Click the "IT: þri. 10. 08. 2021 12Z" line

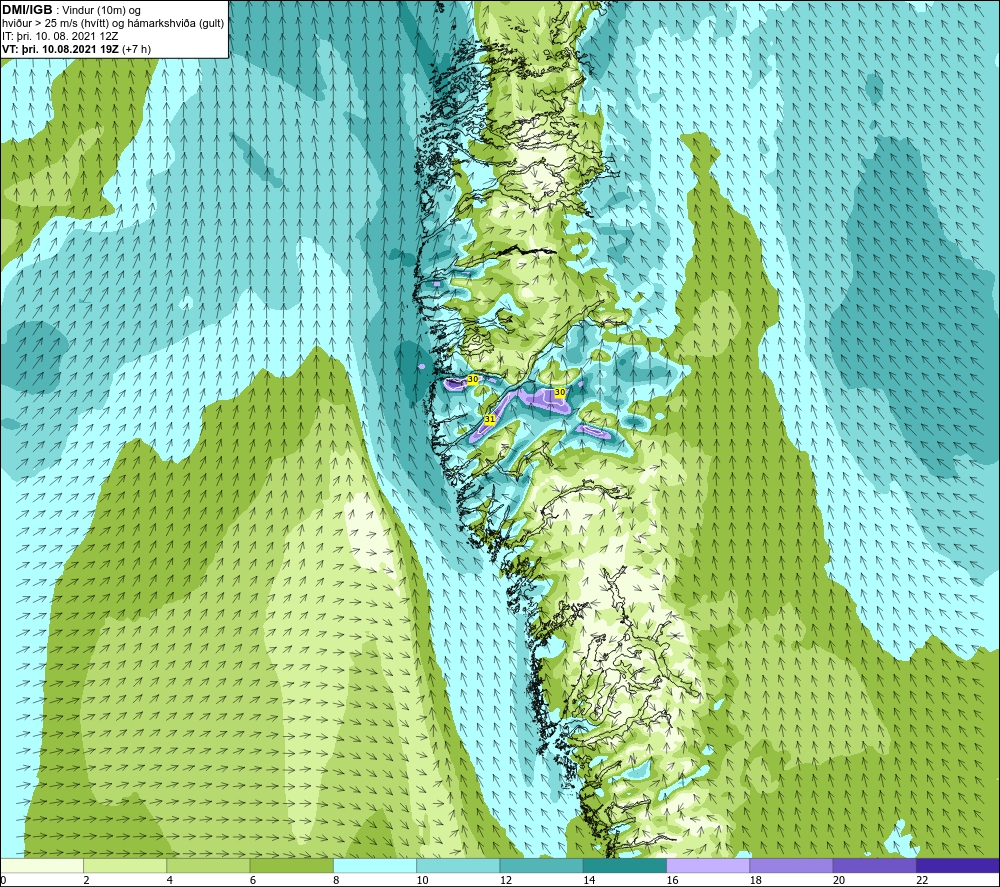click(60, 36)
